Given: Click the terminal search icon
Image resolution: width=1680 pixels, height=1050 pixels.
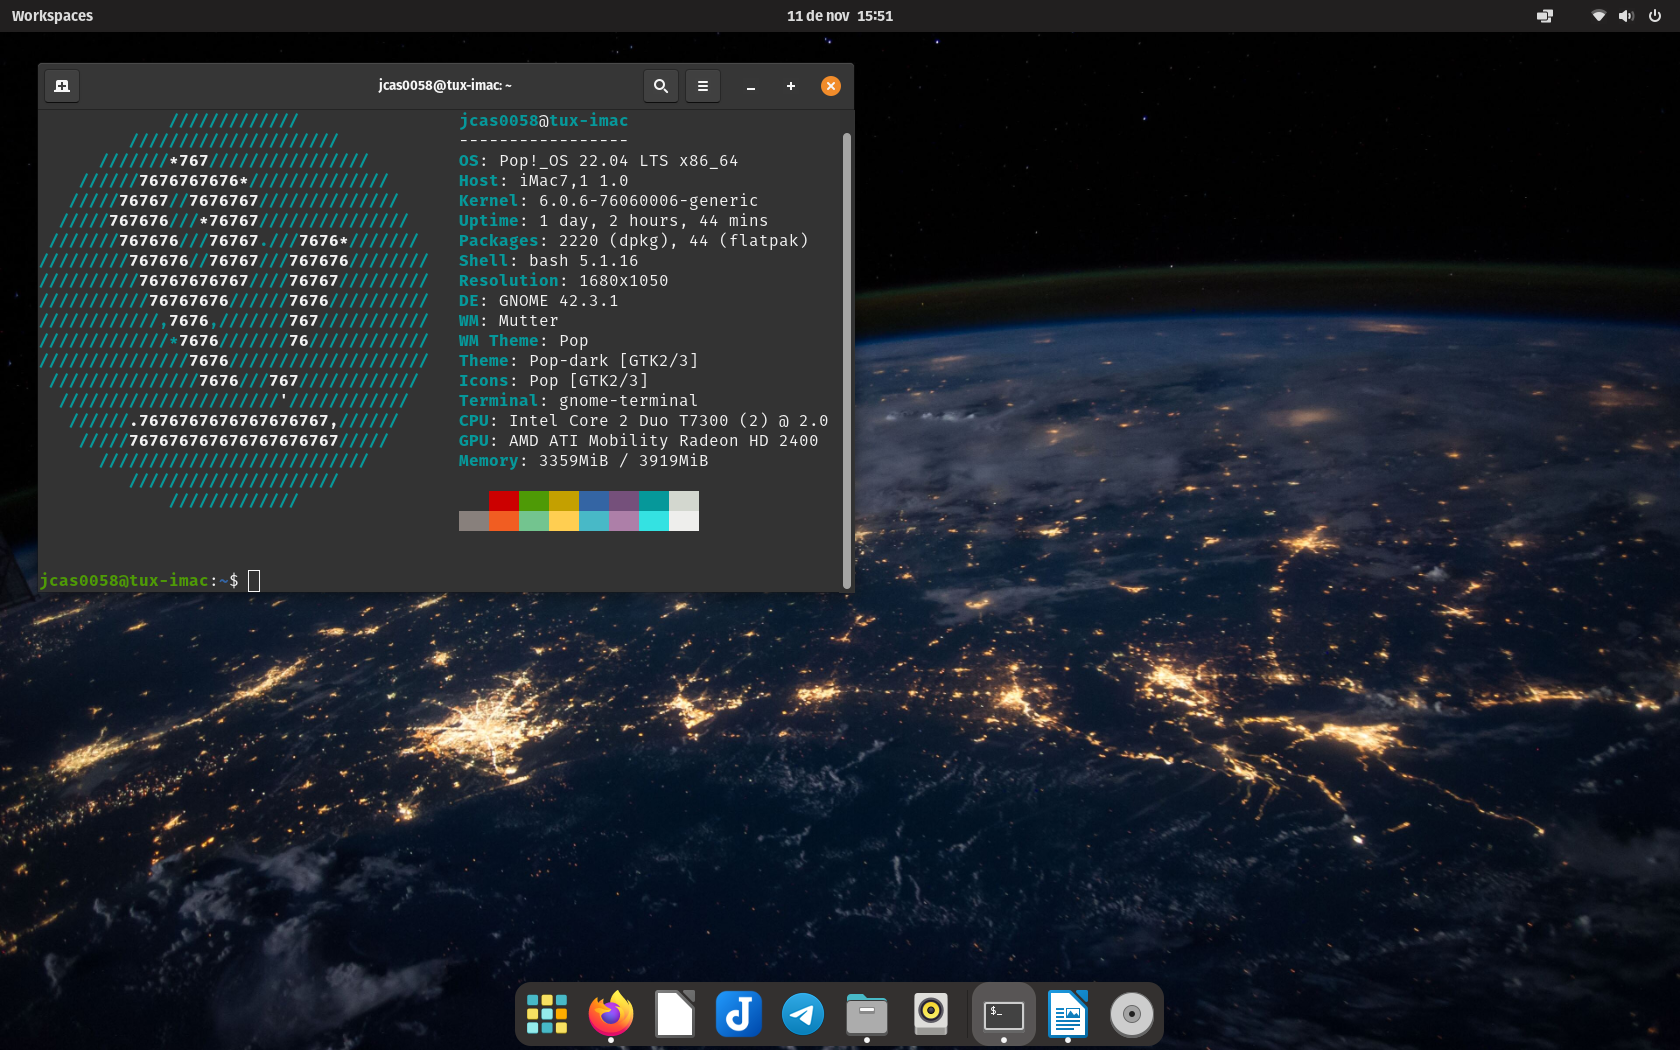Looking at the screenshot, I should [x=660, y=86].
